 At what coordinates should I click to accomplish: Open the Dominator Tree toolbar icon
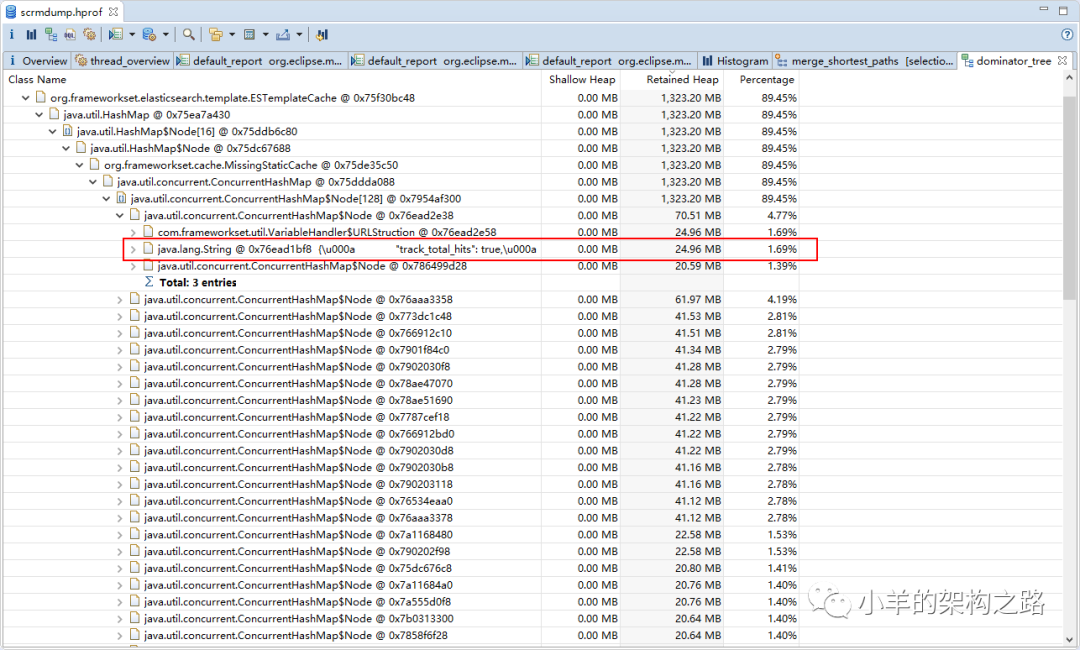pyautogui.click(x=51, y=34)
